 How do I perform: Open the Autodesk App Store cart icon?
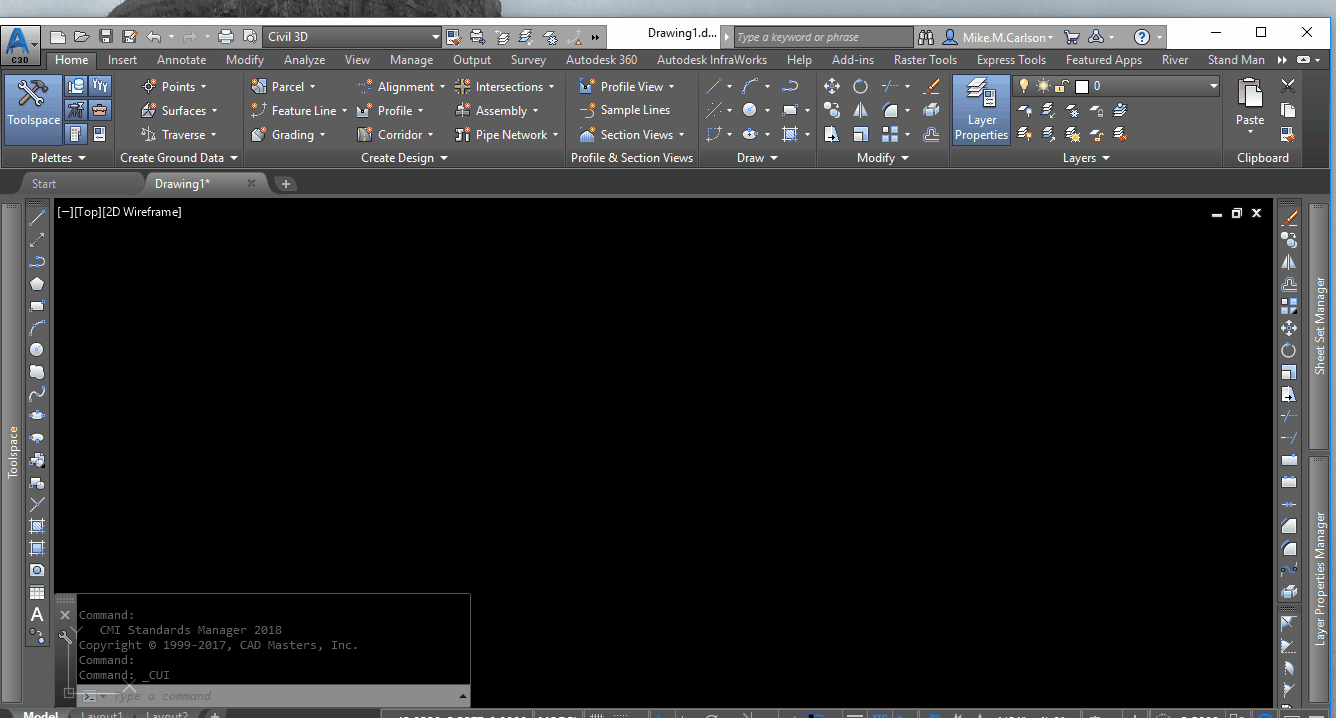1072,37
